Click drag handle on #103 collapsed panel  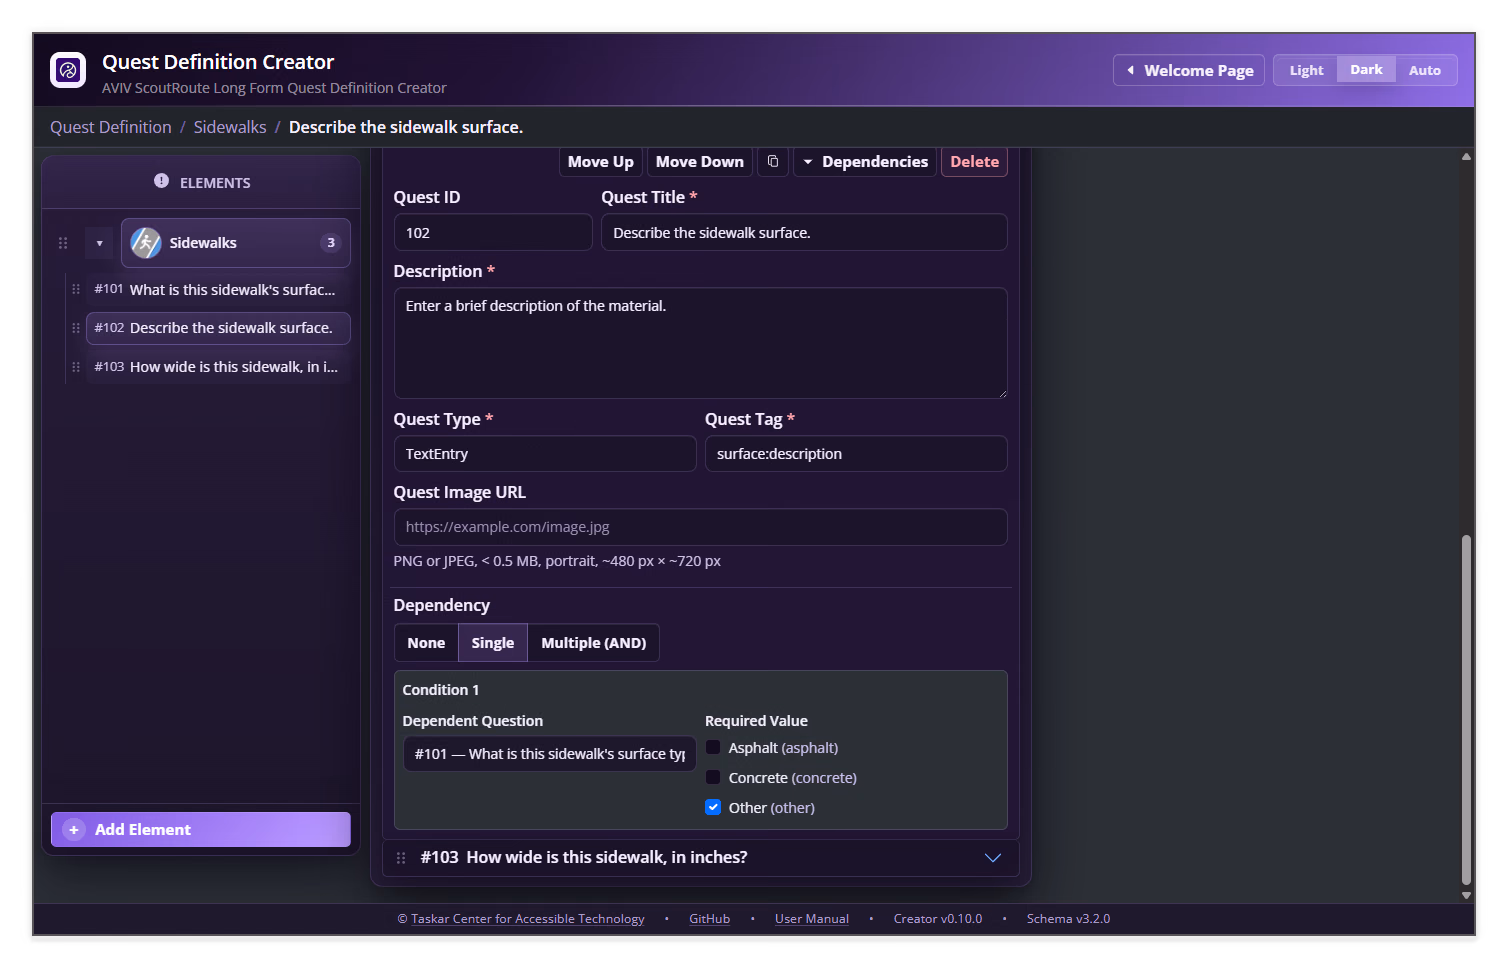click(x=401, y=858)
